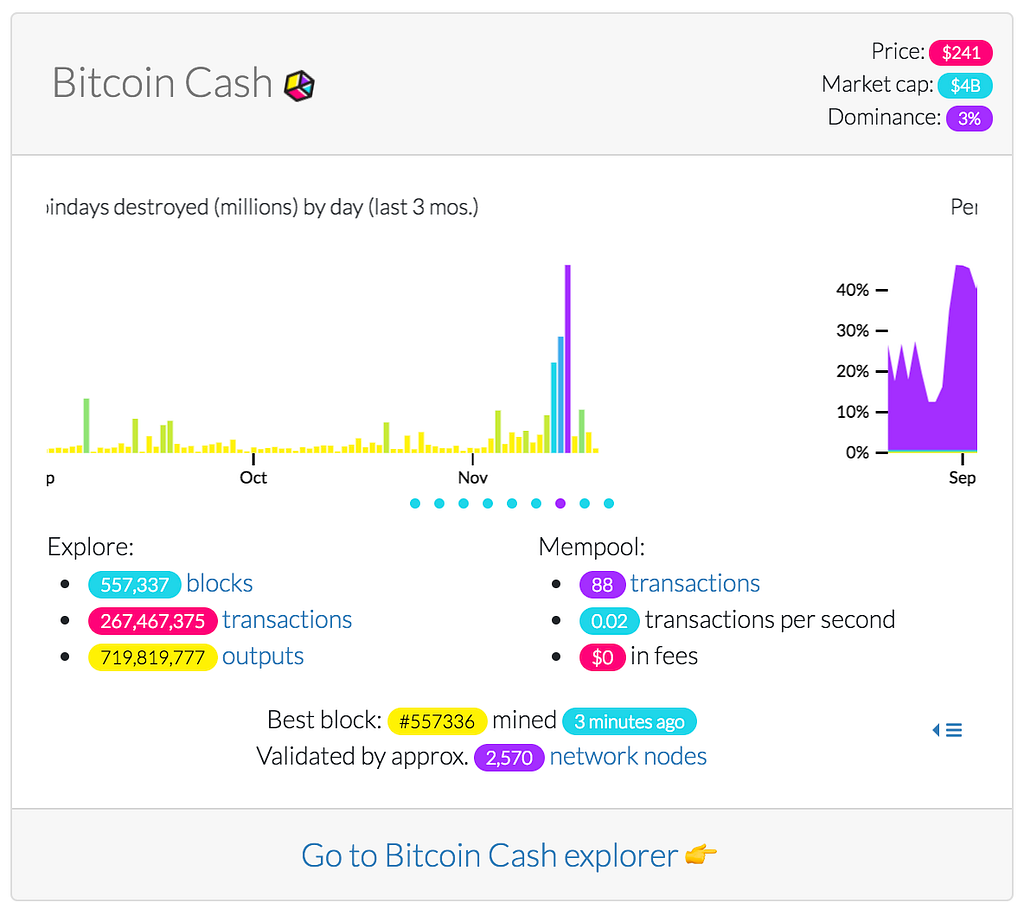The image size is (1024, 910).
Task: Click the #557336 best block badge
Action: 437,721
